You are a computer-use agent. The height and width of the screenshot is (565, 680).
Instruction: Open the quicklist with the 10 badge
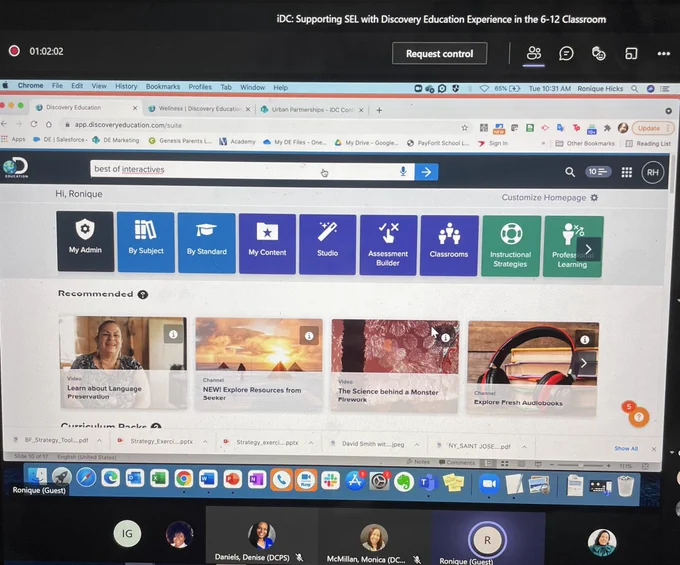click(x=597, y=172)
